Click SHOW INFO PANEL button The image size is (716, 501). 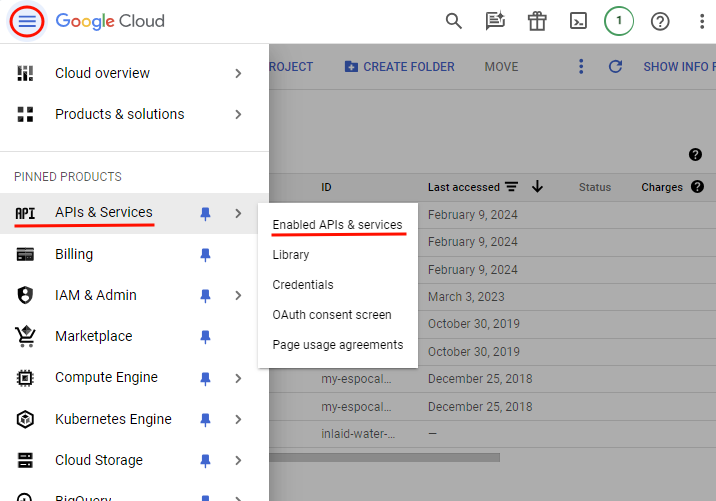678,67
